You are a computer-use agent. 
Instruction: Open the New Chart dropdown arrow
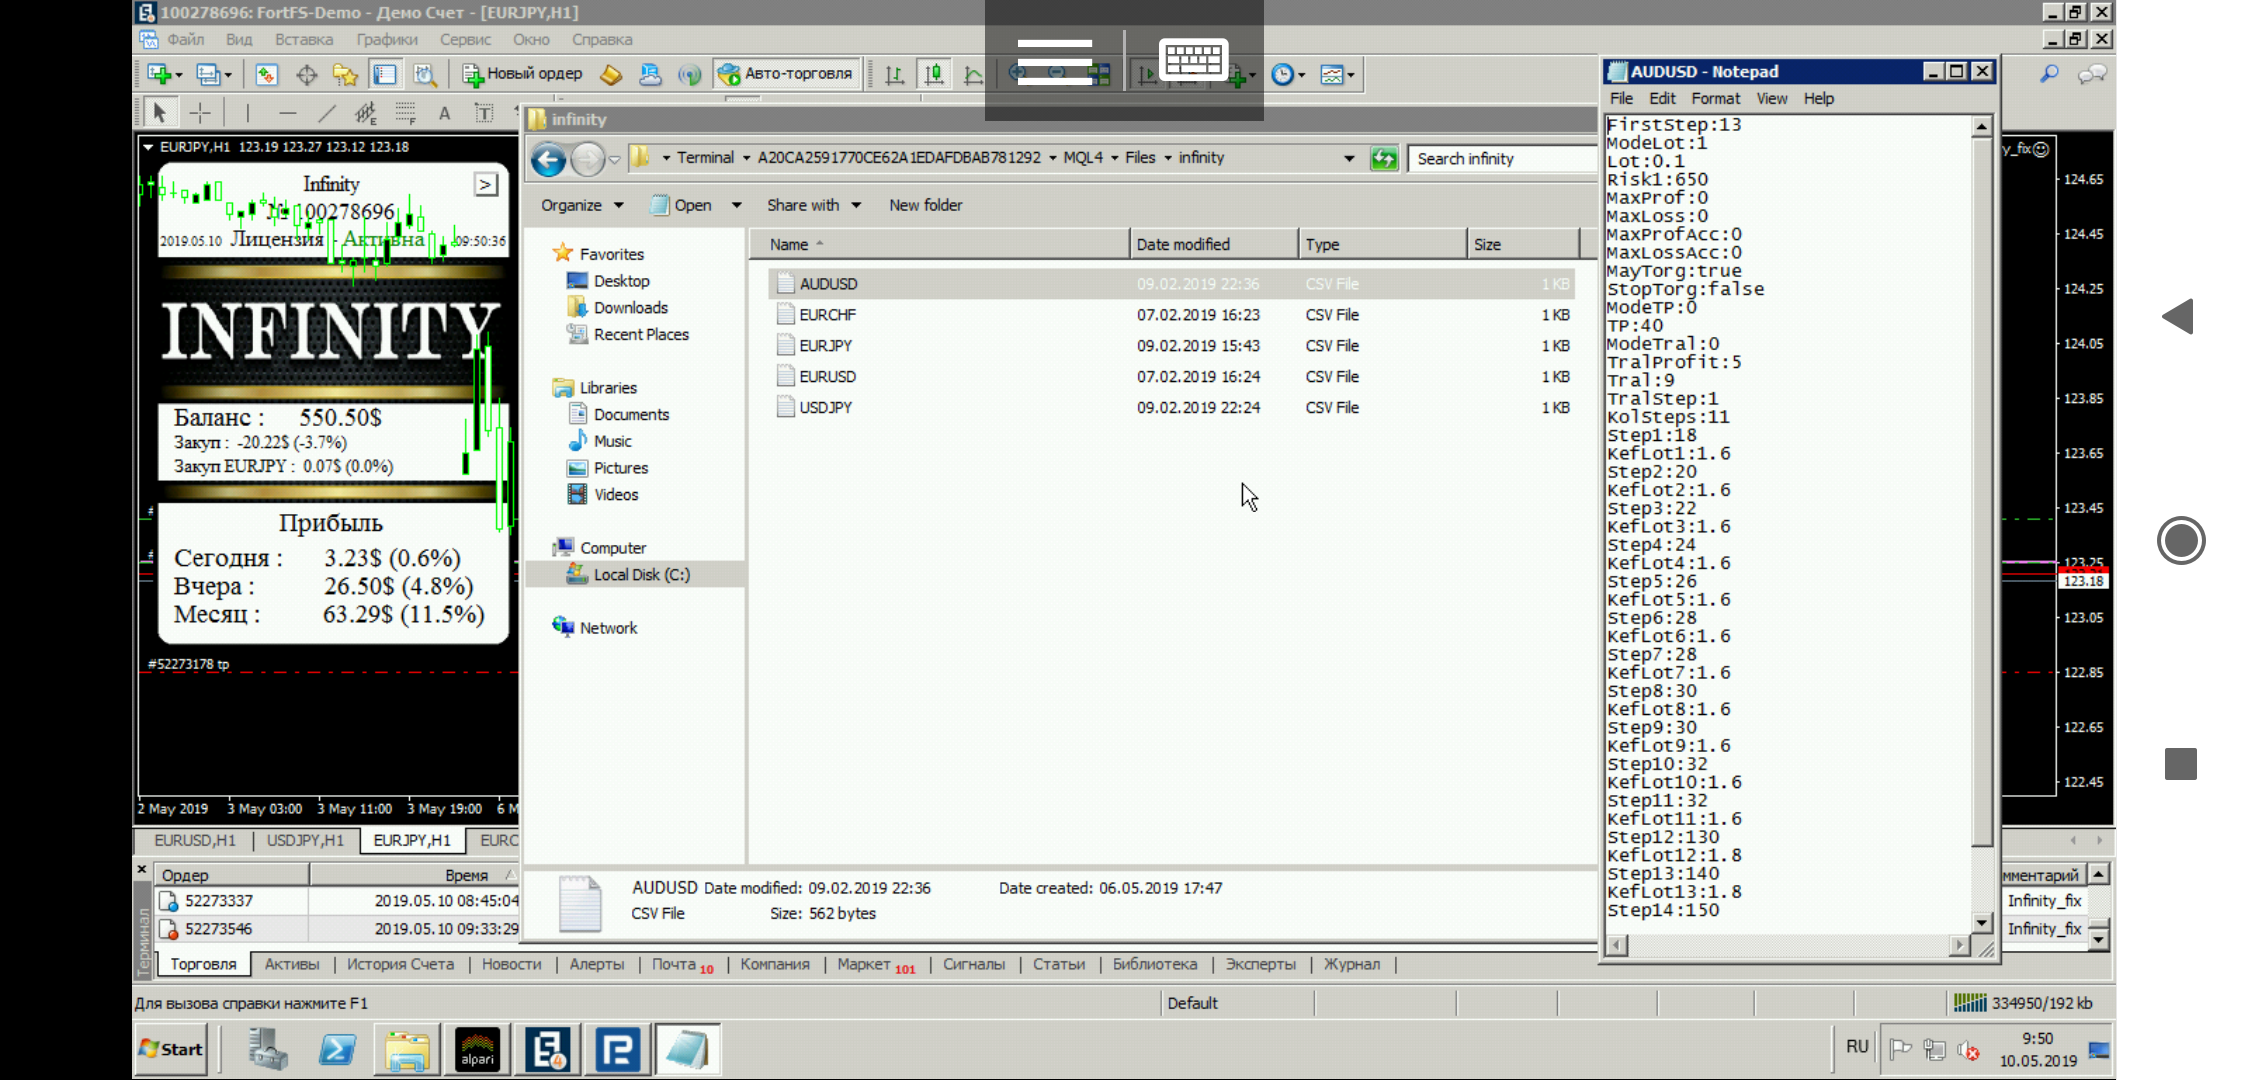tap(179, 75)
